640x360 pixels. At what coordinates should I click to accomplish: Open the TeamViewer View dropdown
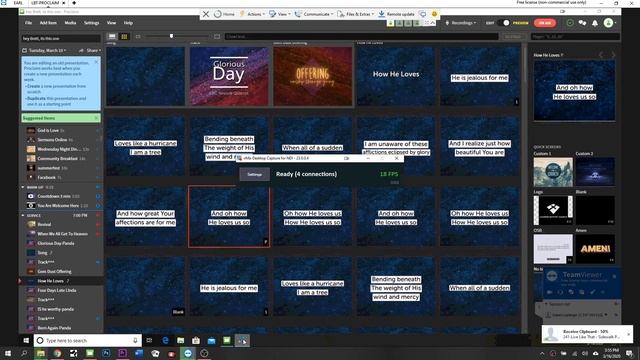click(x=280, y=14)
